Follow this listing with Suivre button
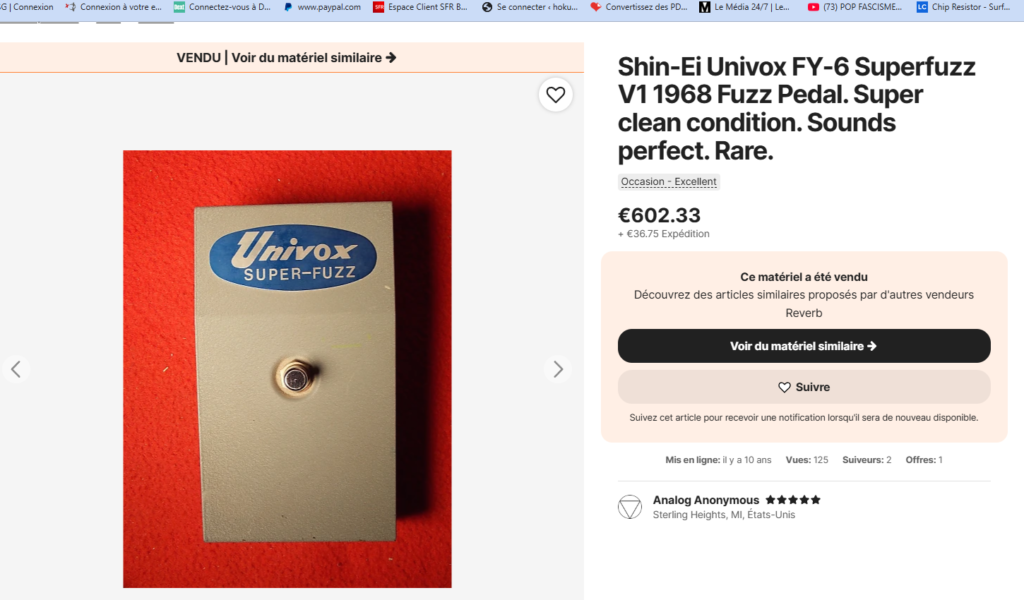This screenshot has height=600, width=1024. pyautogui.click(x=804, y=387)
